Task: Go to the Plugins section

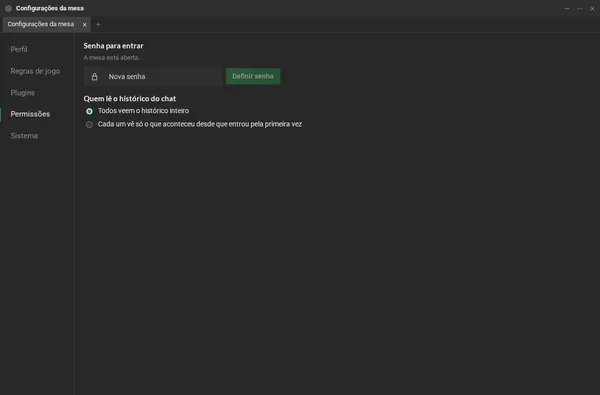Action: [x=22, y=93]
